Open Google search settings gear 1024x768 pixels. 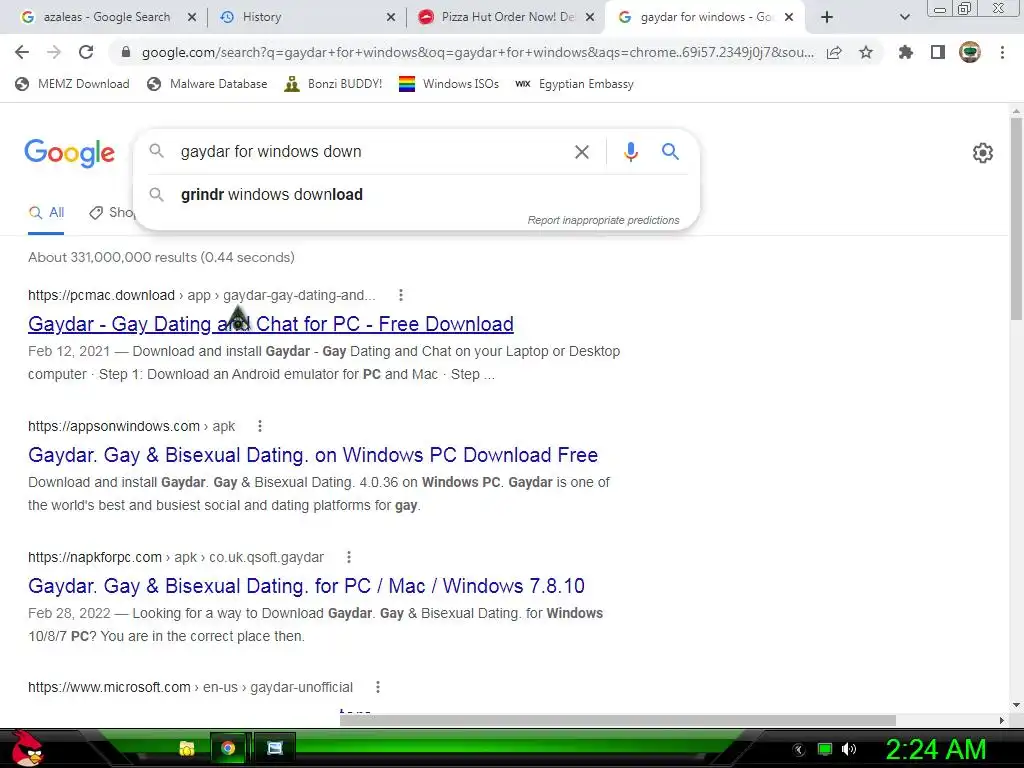click(x=982, y=153)
